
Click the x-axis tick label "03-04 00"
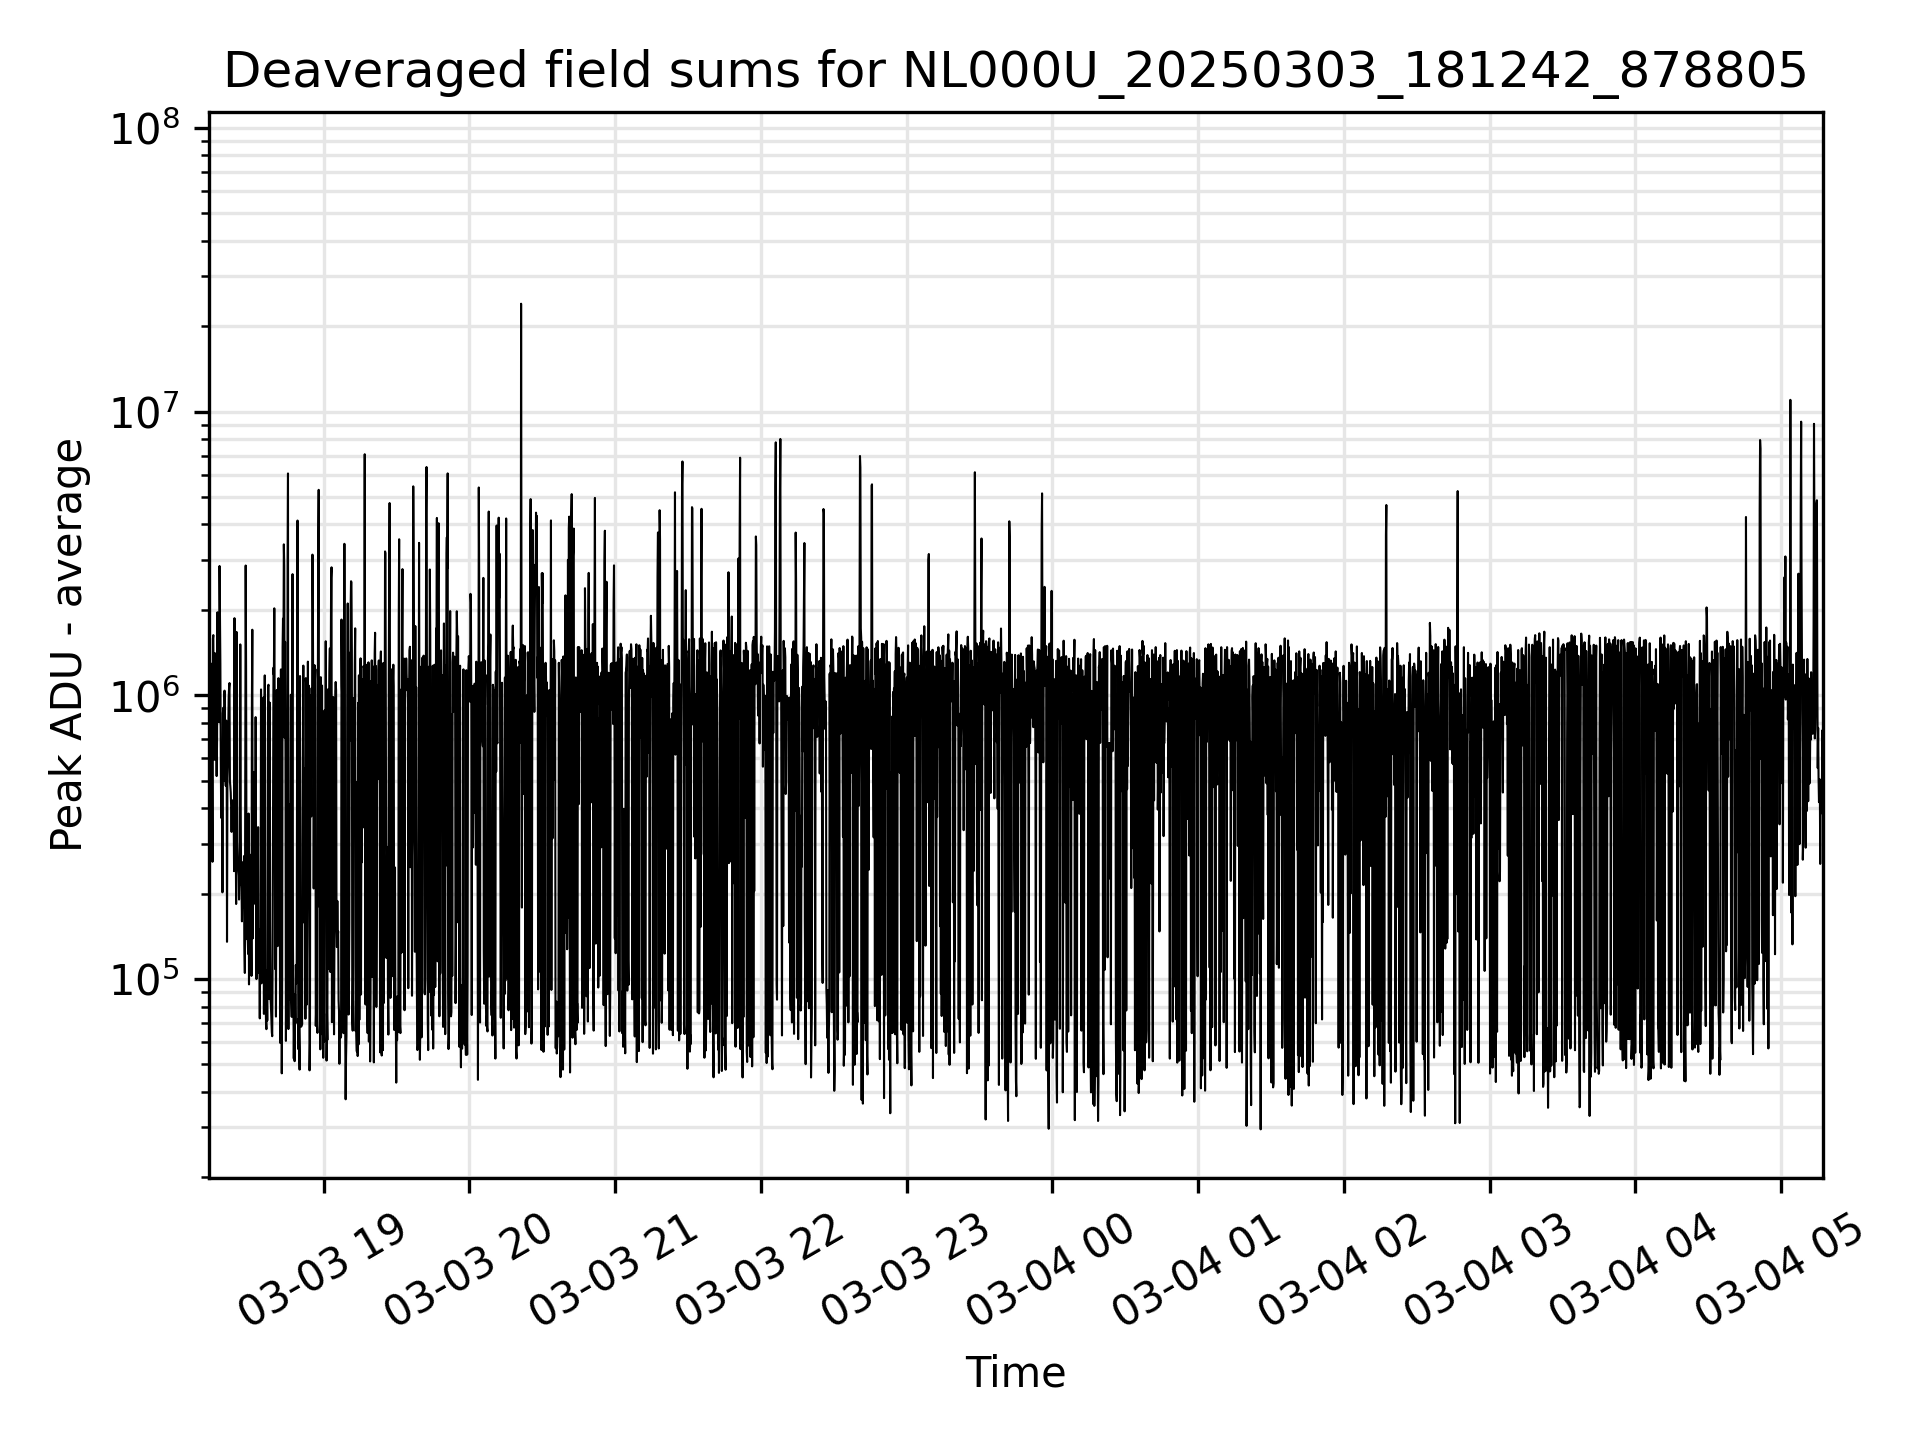1050,1271
